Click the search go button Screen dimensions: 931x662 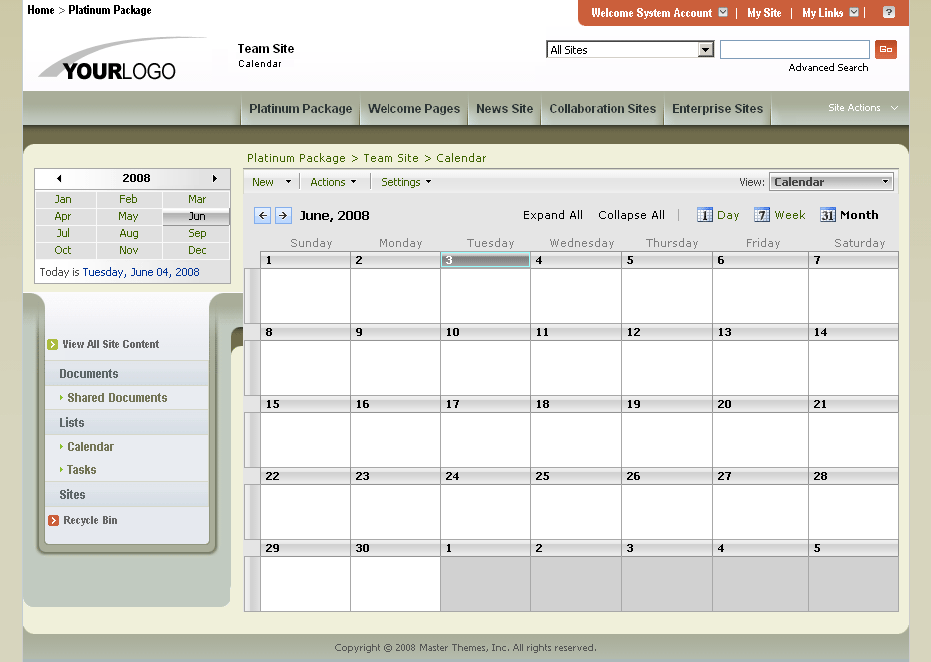click(886, 50)
